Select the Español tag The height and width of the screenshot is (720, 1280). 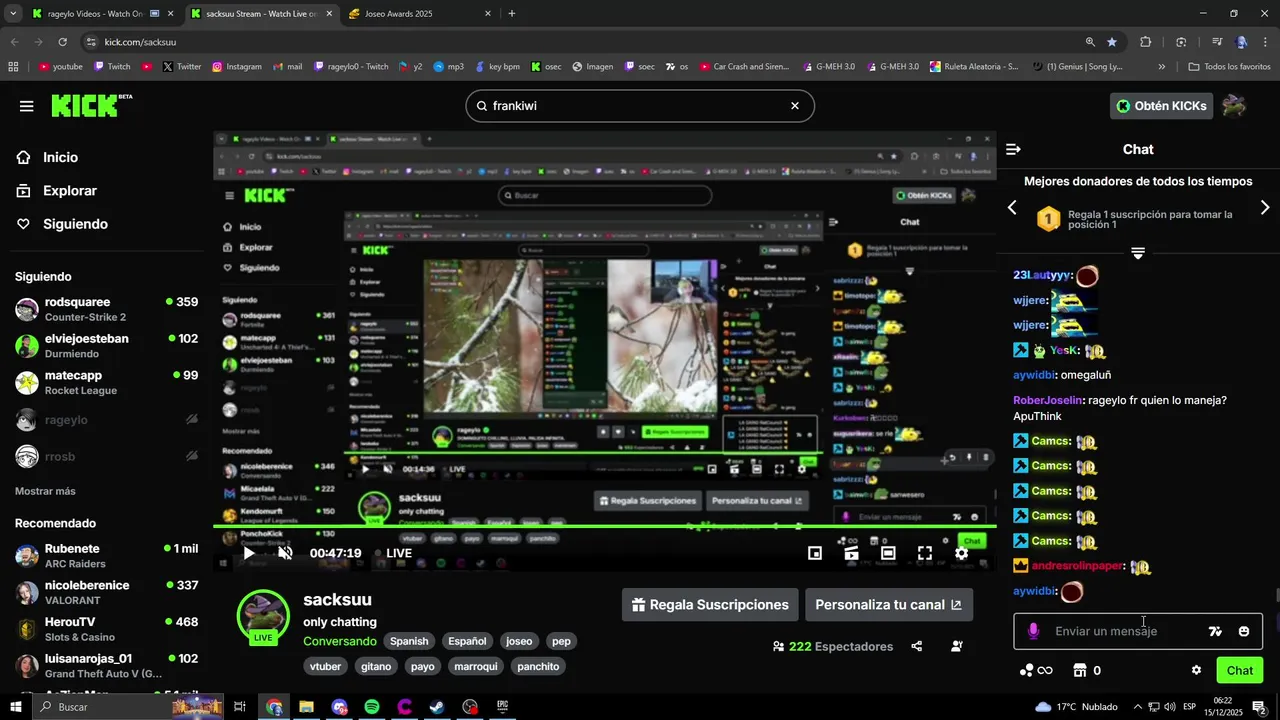467,641
